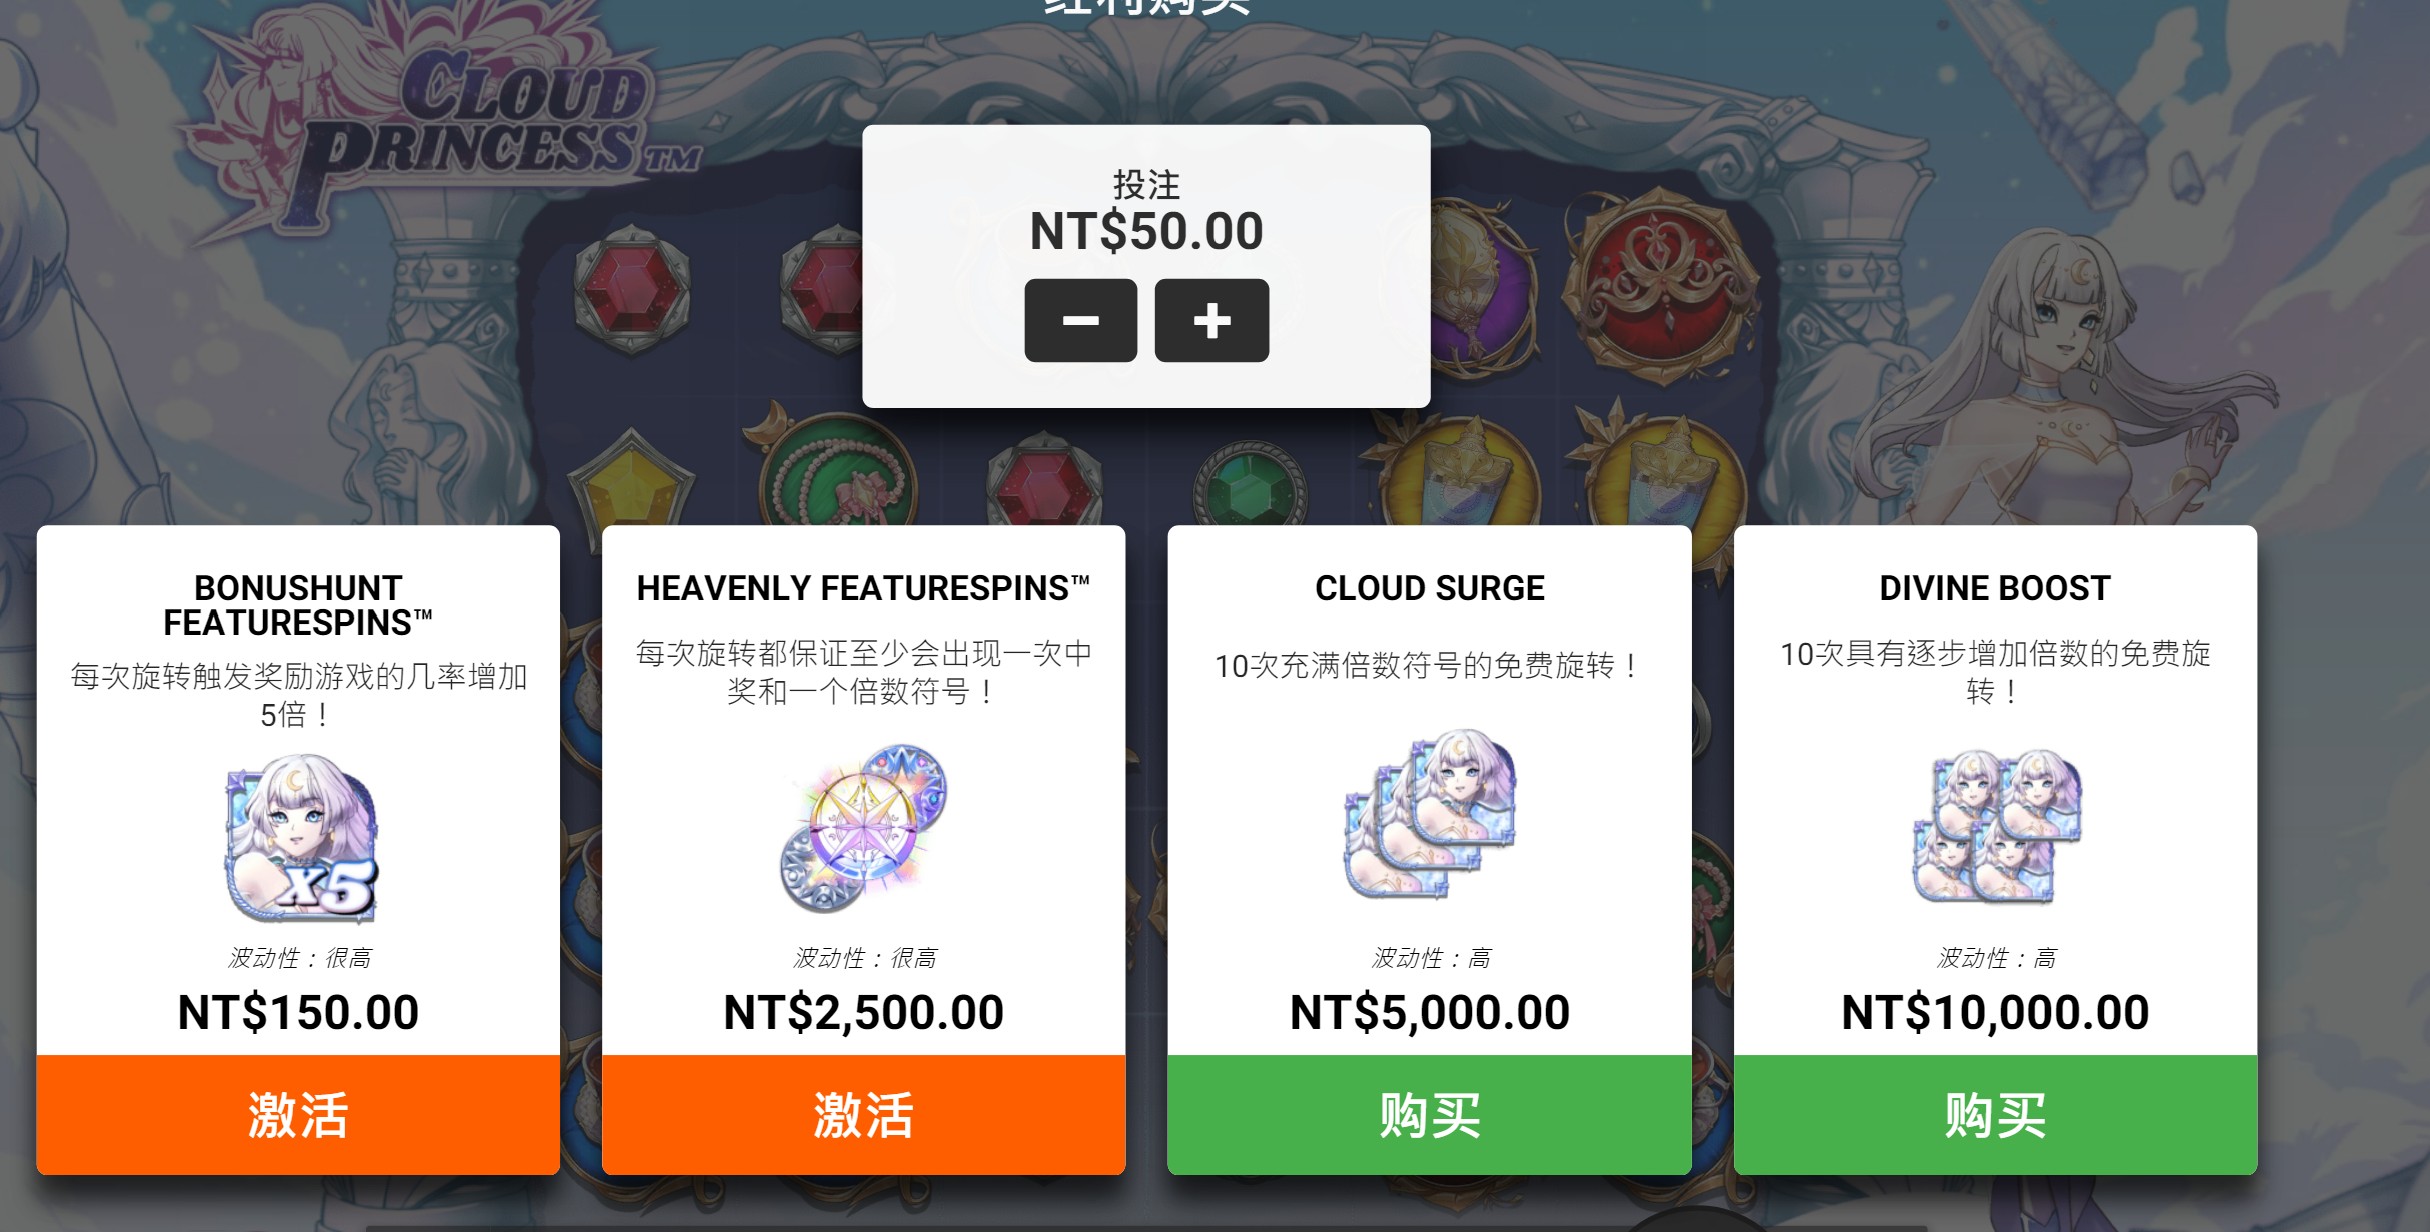This screenshot has width=2430, height=1232.
Task: Click the x5 princess BonusHunt icon
Action: (x=300, y=838)
